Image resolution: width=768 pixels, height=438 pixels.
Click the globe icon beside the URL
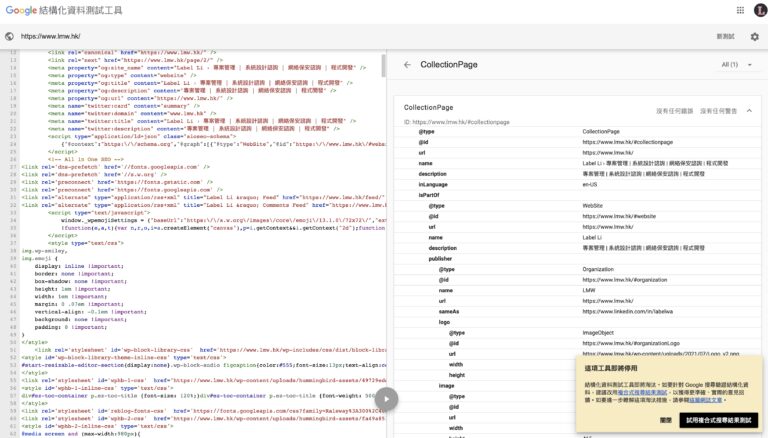click(x=9, y=36)
